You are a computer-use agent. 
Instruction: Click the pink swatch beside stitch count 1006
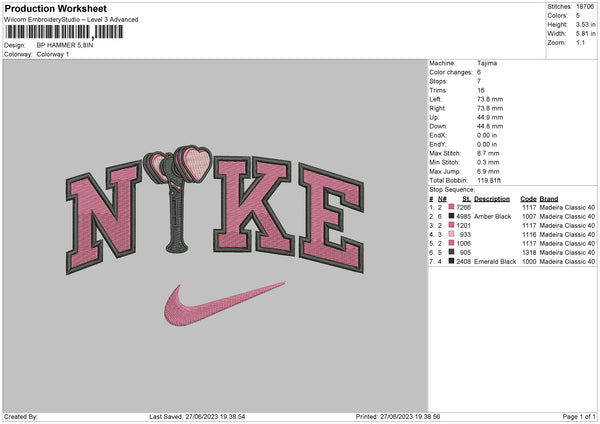(x=452, y=243)
